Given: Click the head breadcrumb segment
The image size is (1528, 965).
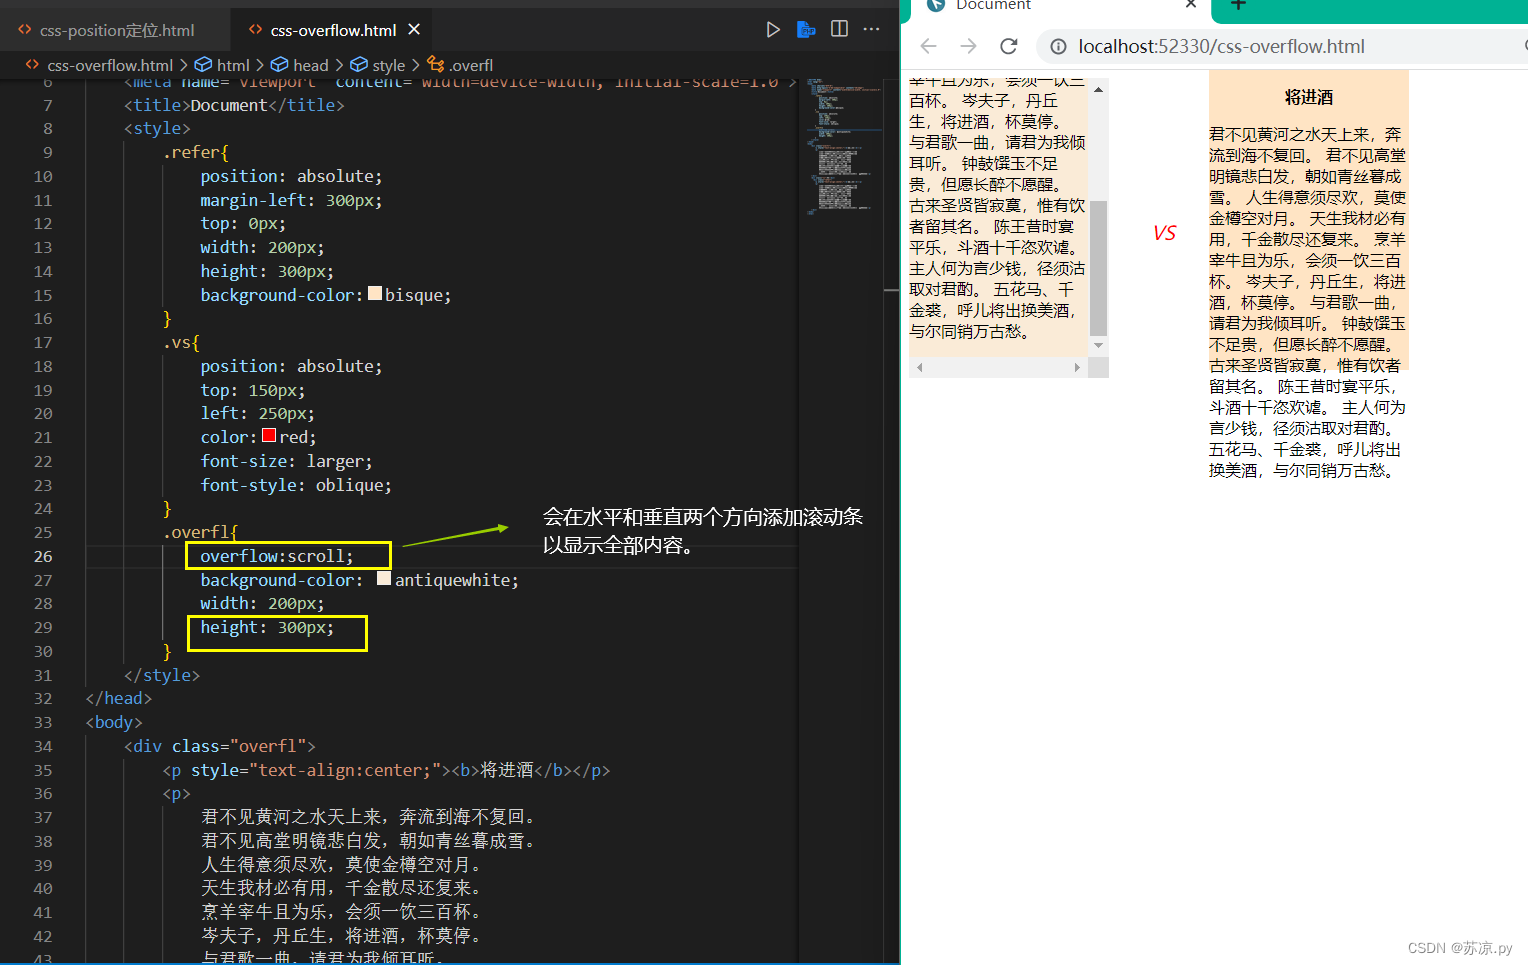Looking at the screenshot, I should click(310, 65).
